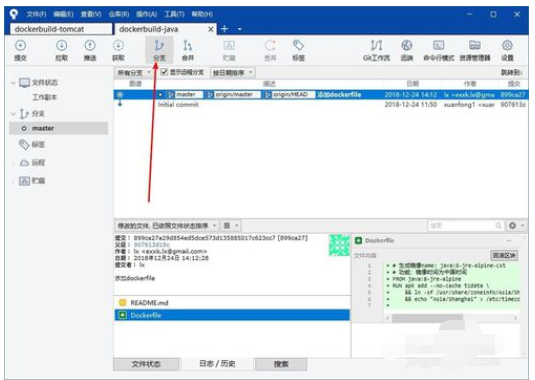Click the search magnifier icon in search box

[498, 225]
